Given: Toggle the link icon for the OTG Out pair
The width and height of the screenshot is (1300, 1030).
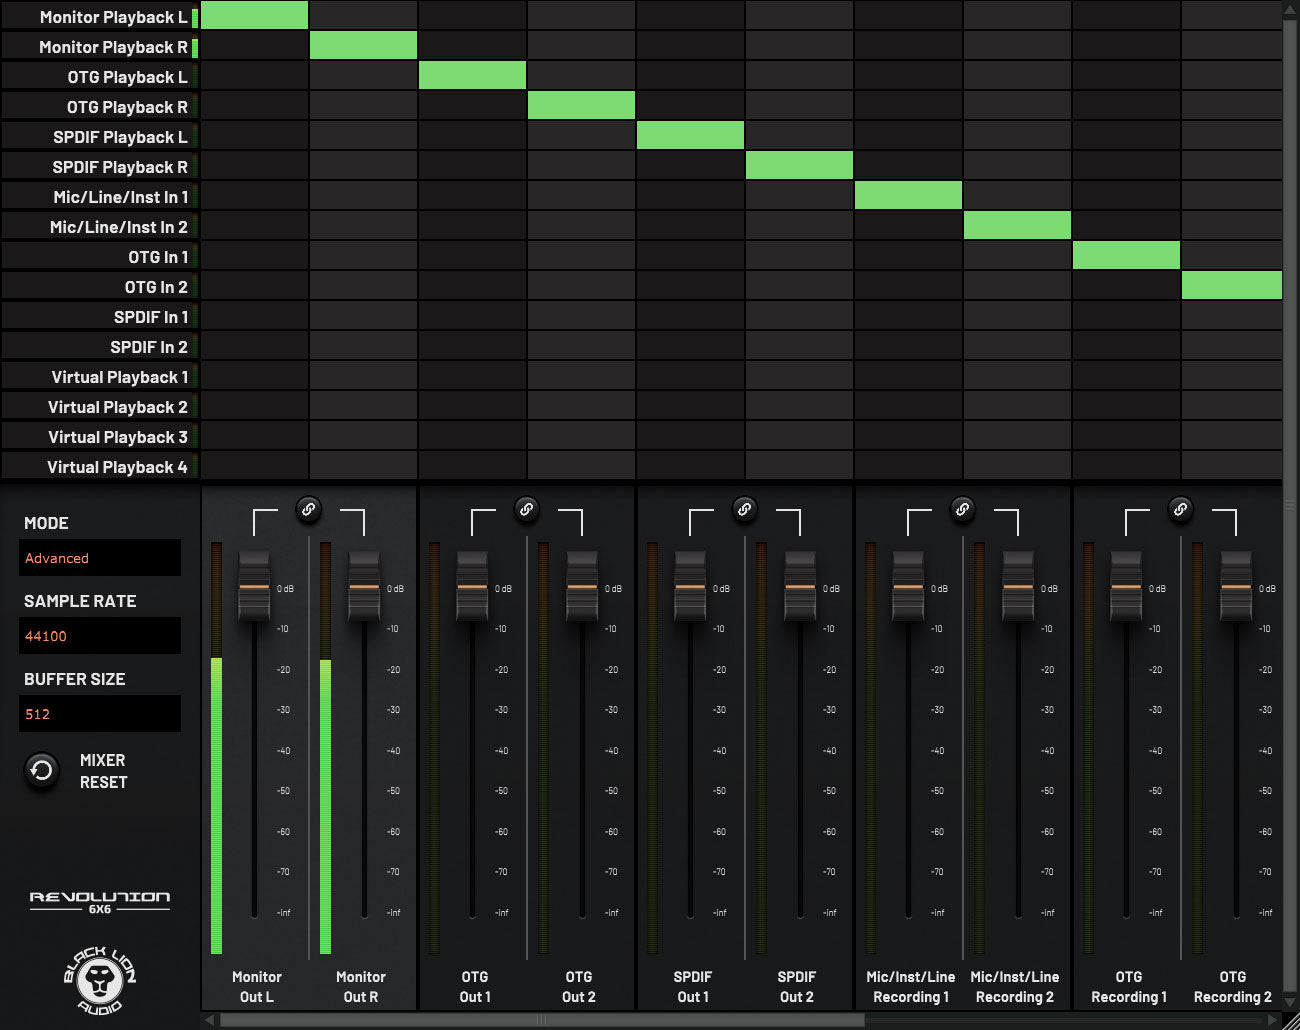Looking at the screenshot, I should click(526, 510).
